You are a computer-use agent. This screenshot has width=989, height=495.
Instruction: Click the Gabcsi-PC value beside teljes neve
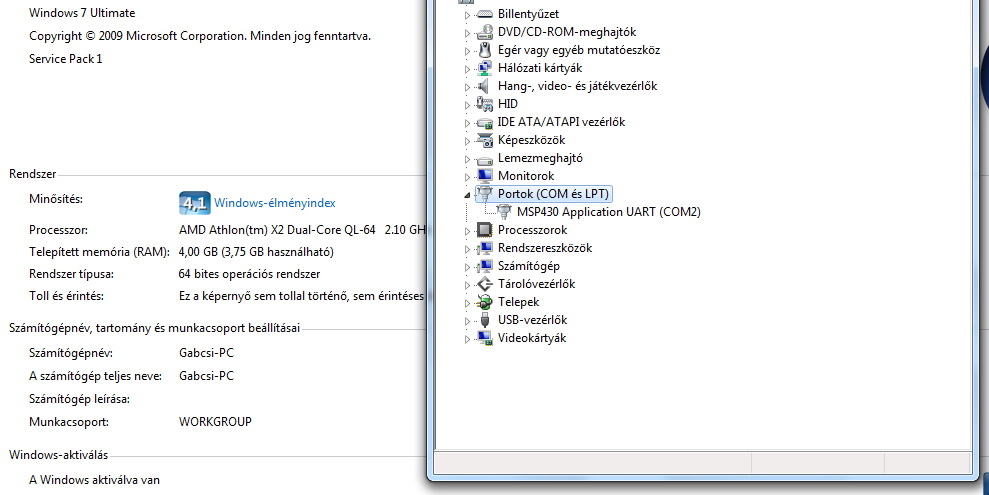(206, 376)
